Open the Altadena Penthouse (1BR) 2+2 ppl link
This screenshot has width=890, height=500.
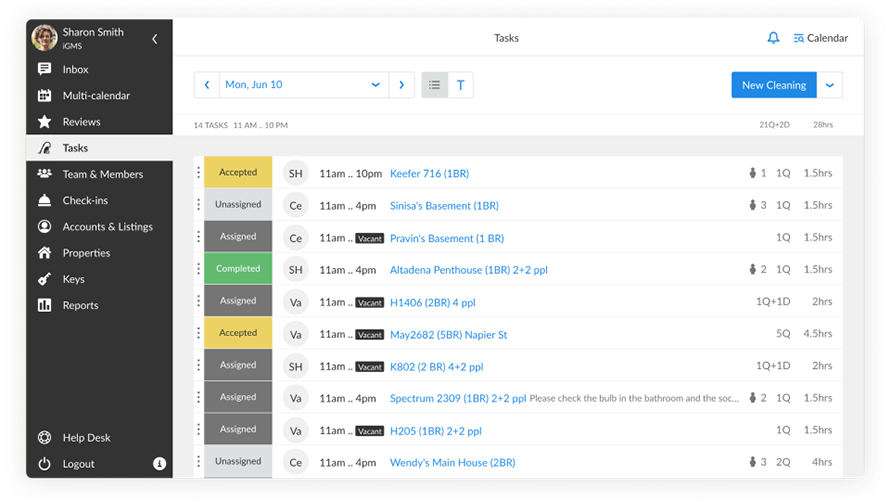[x=468, y=270]
